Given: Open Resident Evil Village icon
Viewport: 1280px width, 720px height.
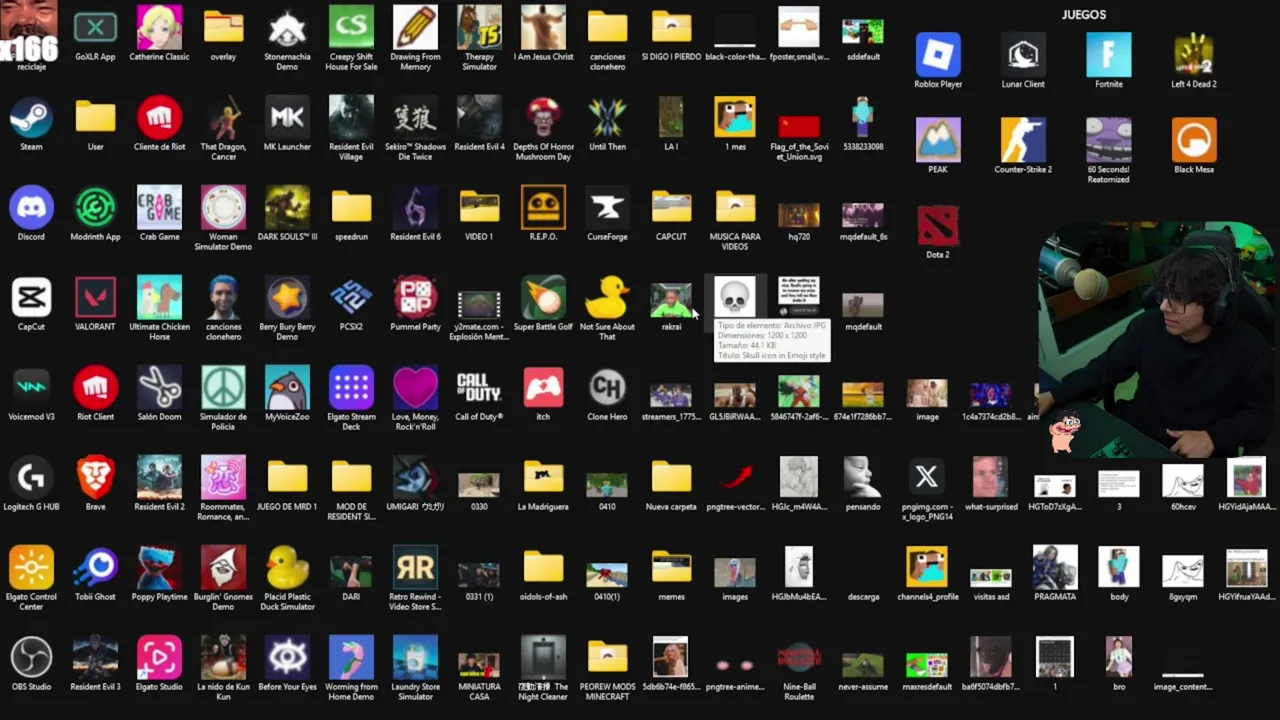Looking at the screenshot, I should [x=351, y=118].
